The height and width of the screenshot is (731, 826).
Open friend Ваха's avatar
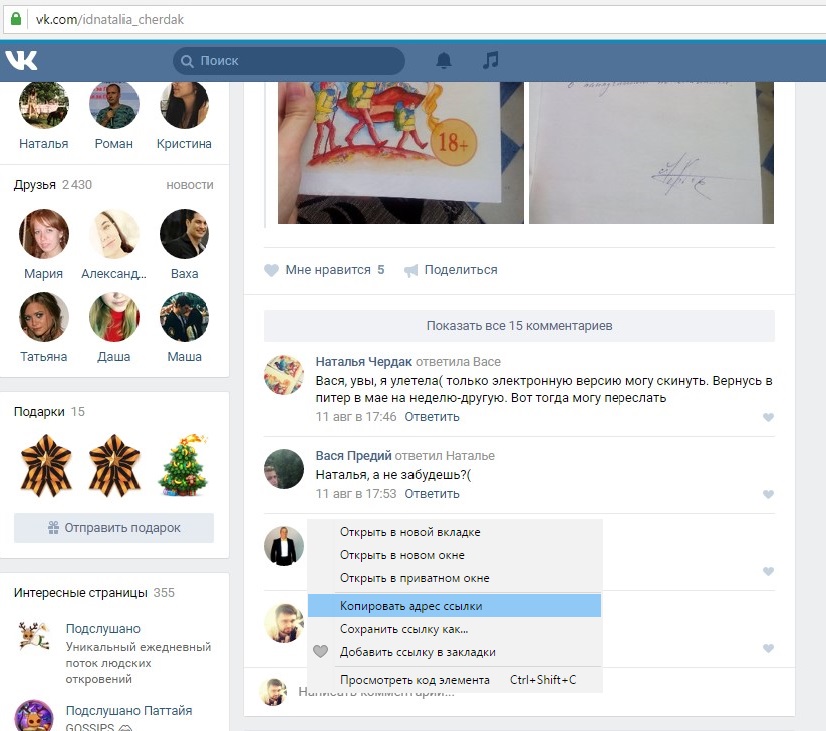(x=184, y=234)
